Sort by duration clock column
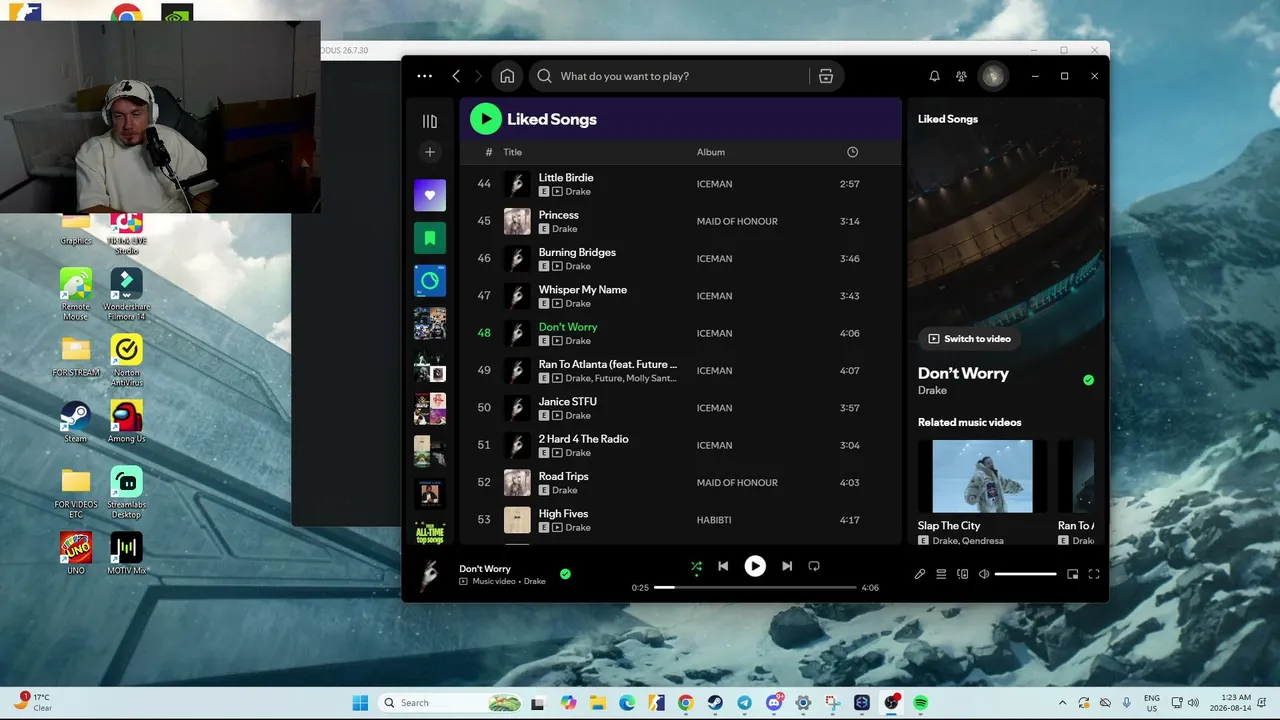This screenshot has height=720, width=1280. pos(852,152)
